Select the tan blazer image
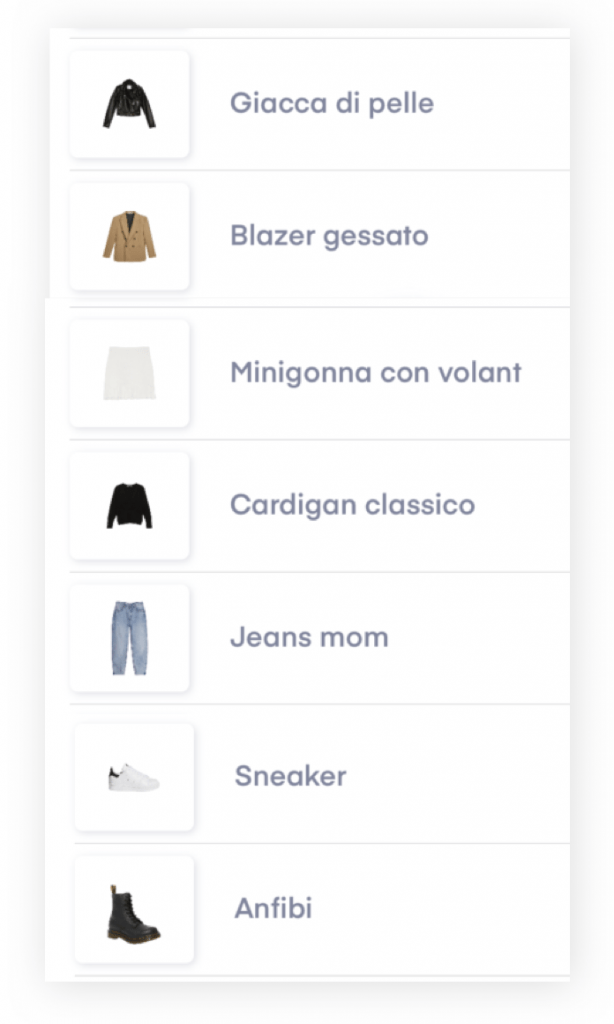The height and width of the screenshot is (1024, 614). pos(129,237)
